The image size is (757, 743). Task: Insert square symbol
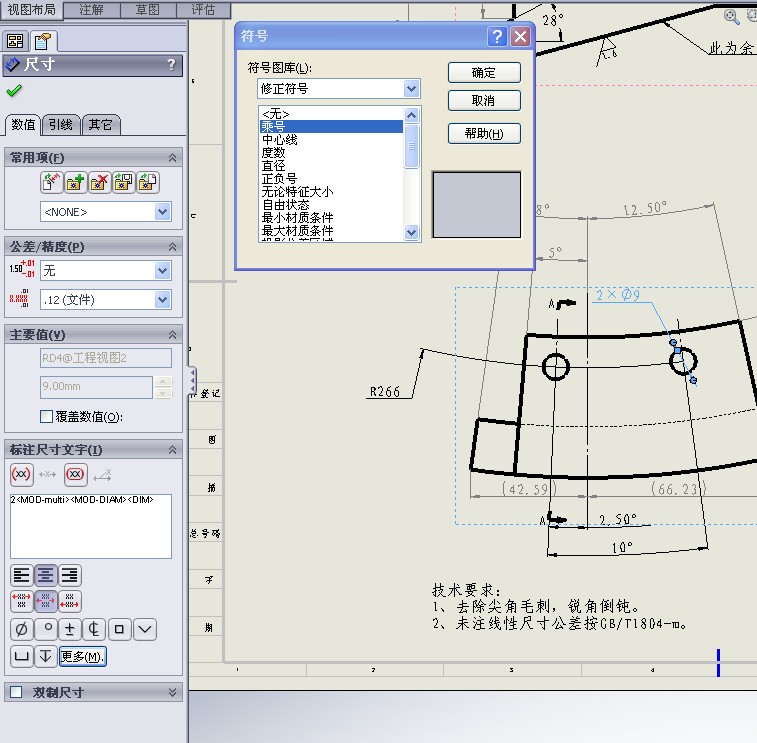tap(119, 629)
